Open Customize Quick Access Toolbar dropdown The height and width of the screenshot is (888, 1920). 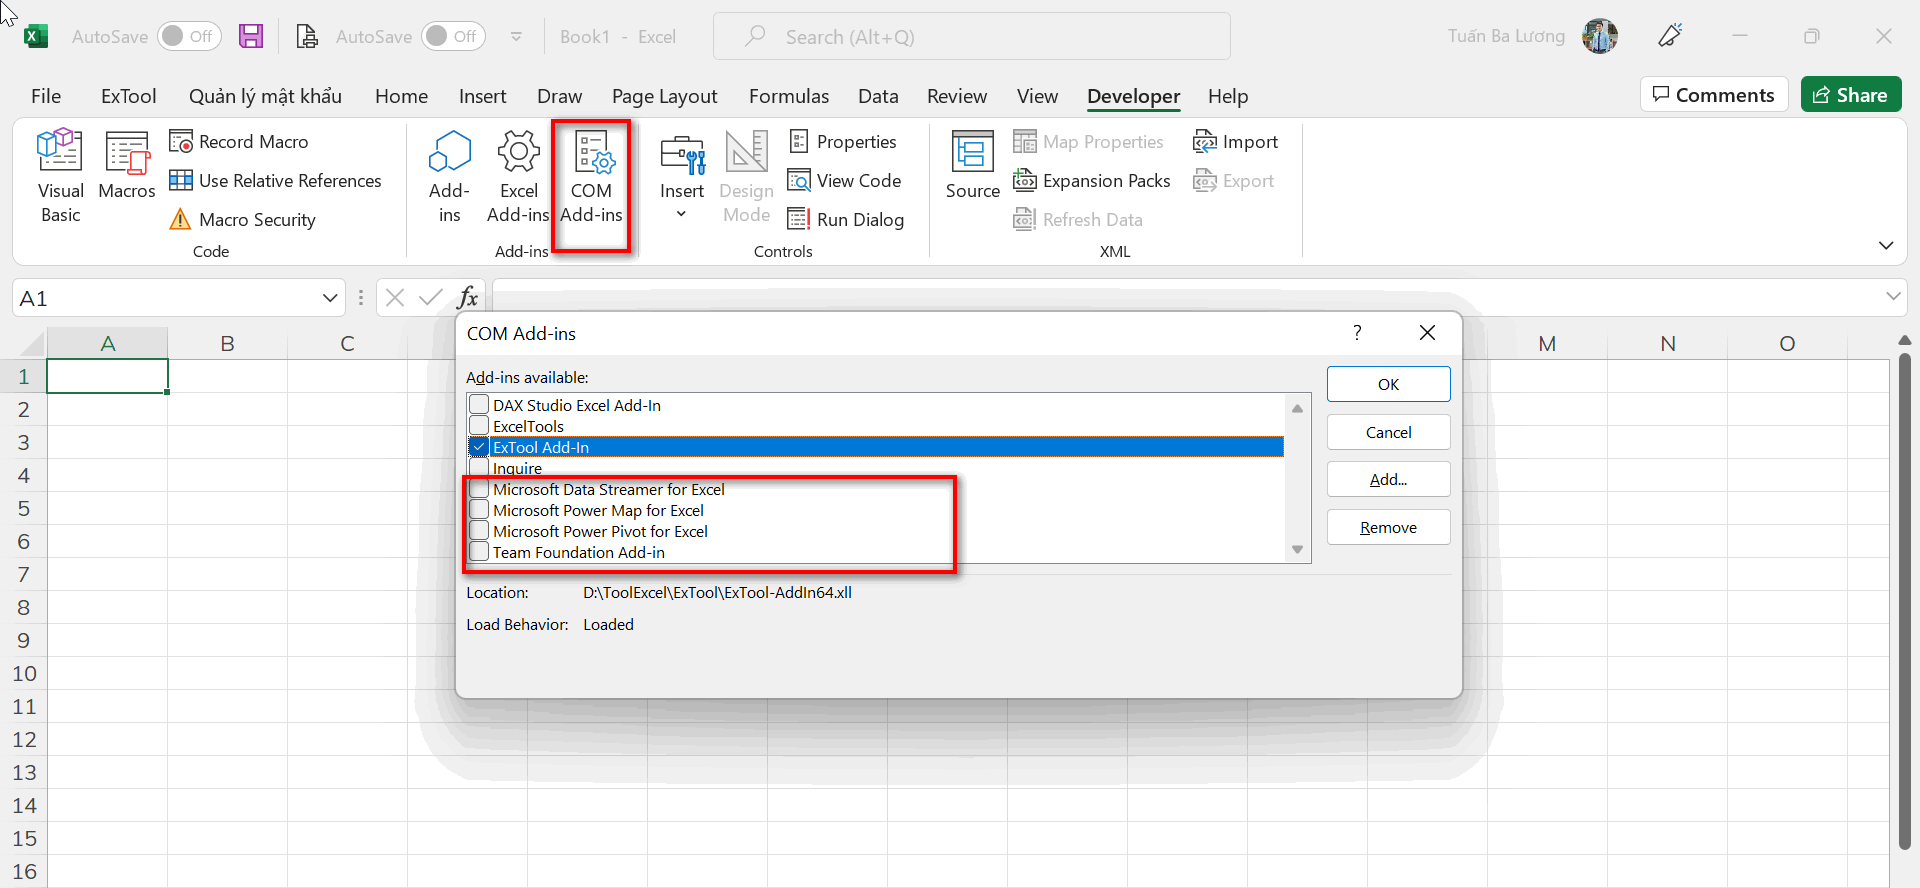click(516, 37)
